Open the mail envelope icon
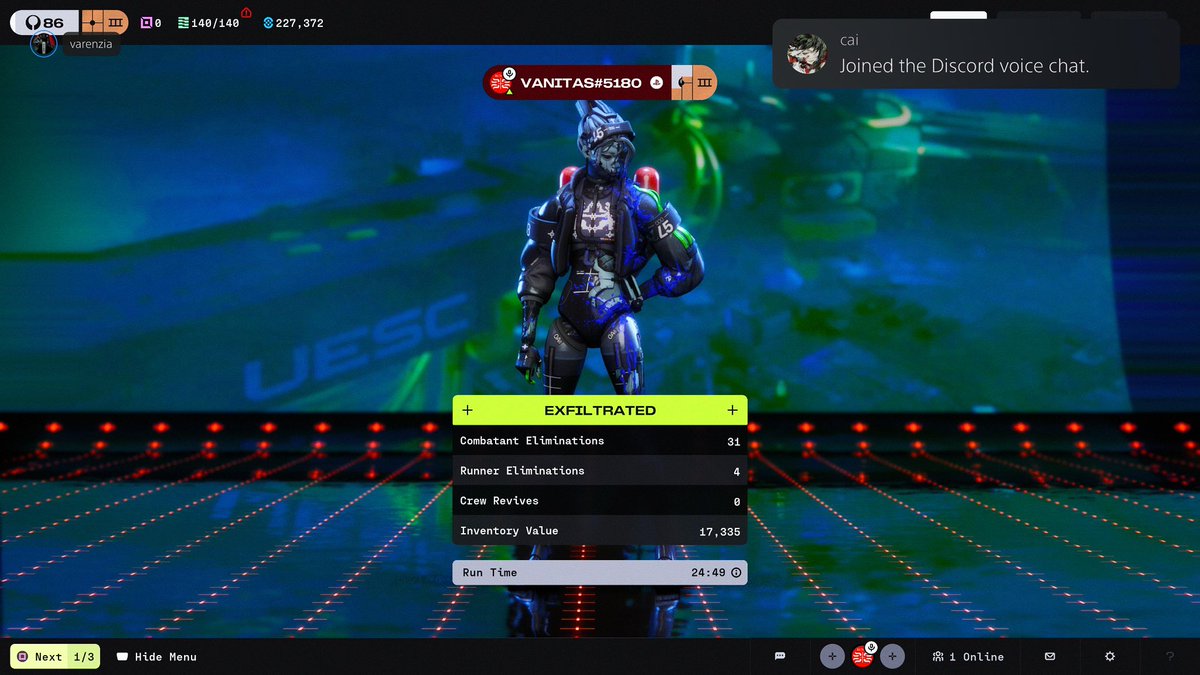Viewport: 1200px width, 675px height. (x=1050, y=657)
